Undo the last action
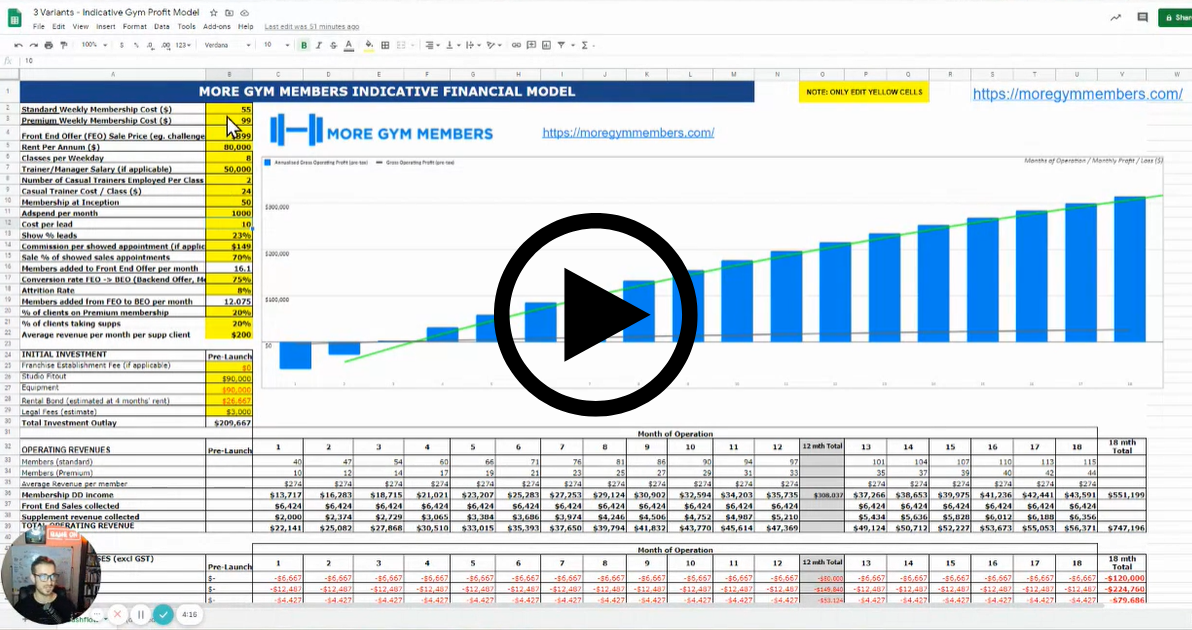This screenshot has height=630, width=1192. [18, 46]
